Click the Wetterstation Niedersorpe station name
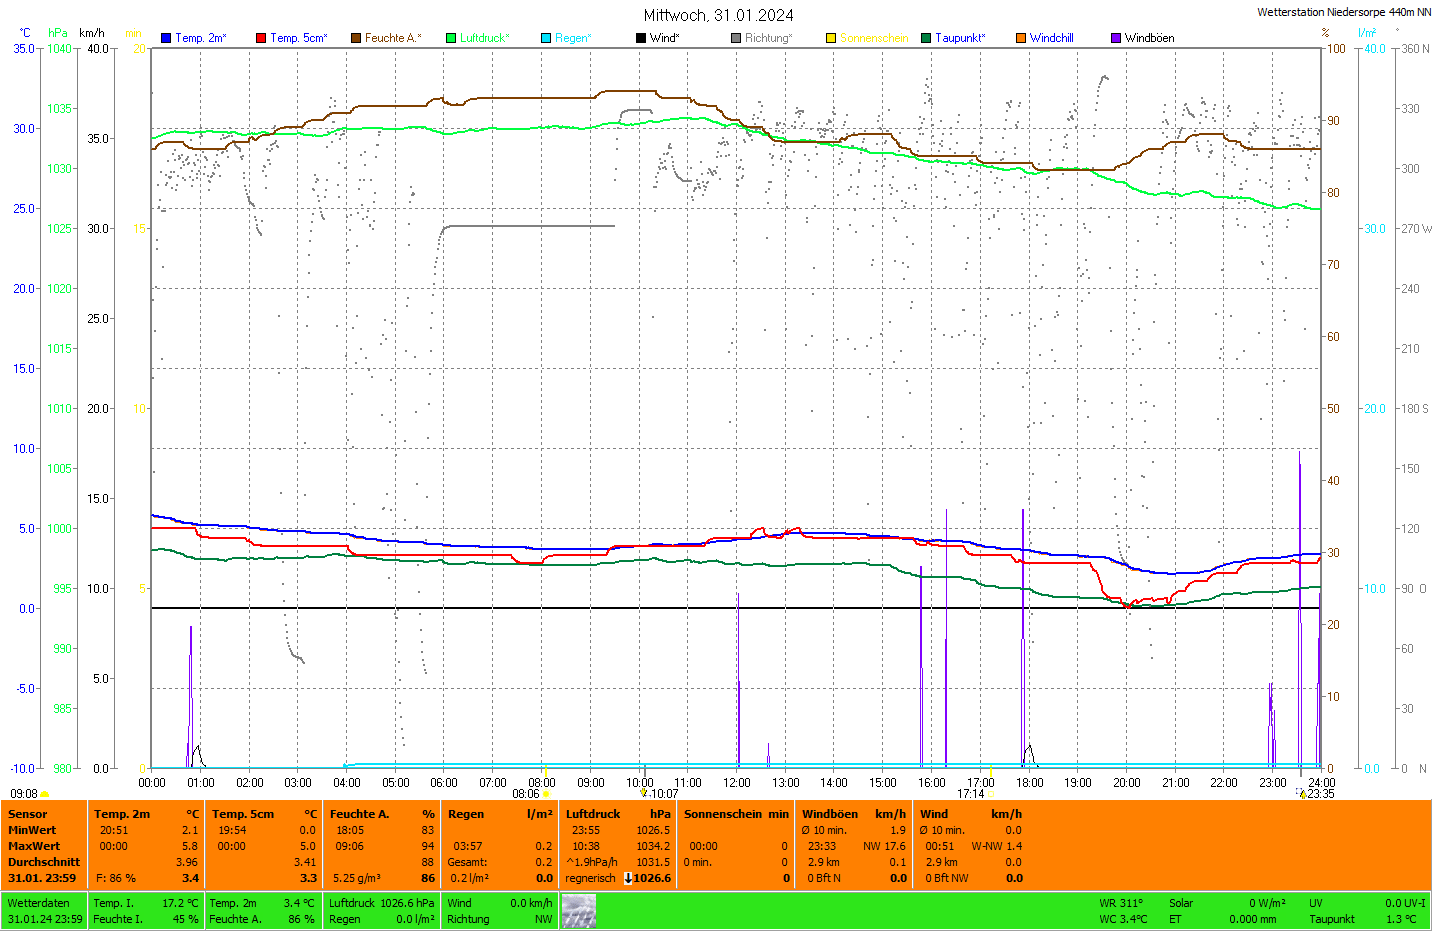 pyautogui.click(x=1343, y=12)
